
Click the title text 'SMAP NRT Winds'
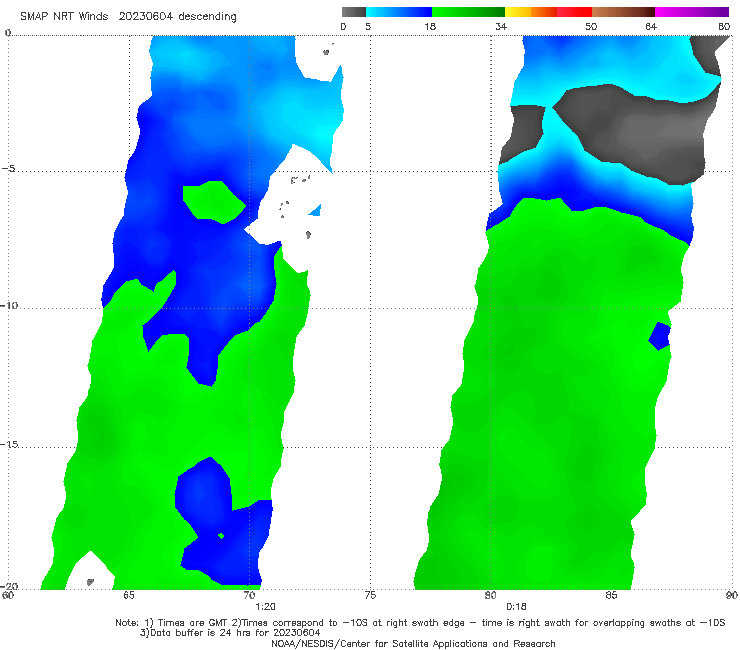pyautogui.click(x=64, y=16)
